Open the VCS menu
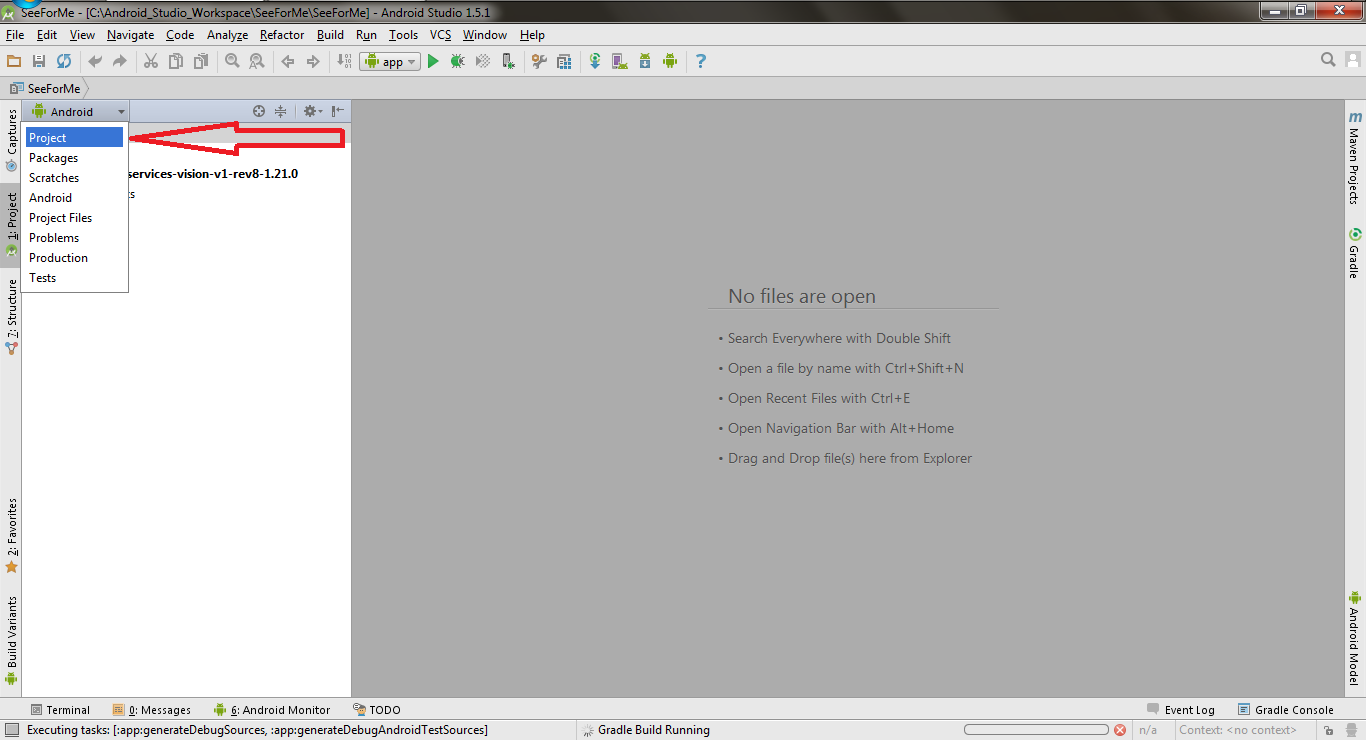This screenshot has height=740, width=1366. point(440,35)
